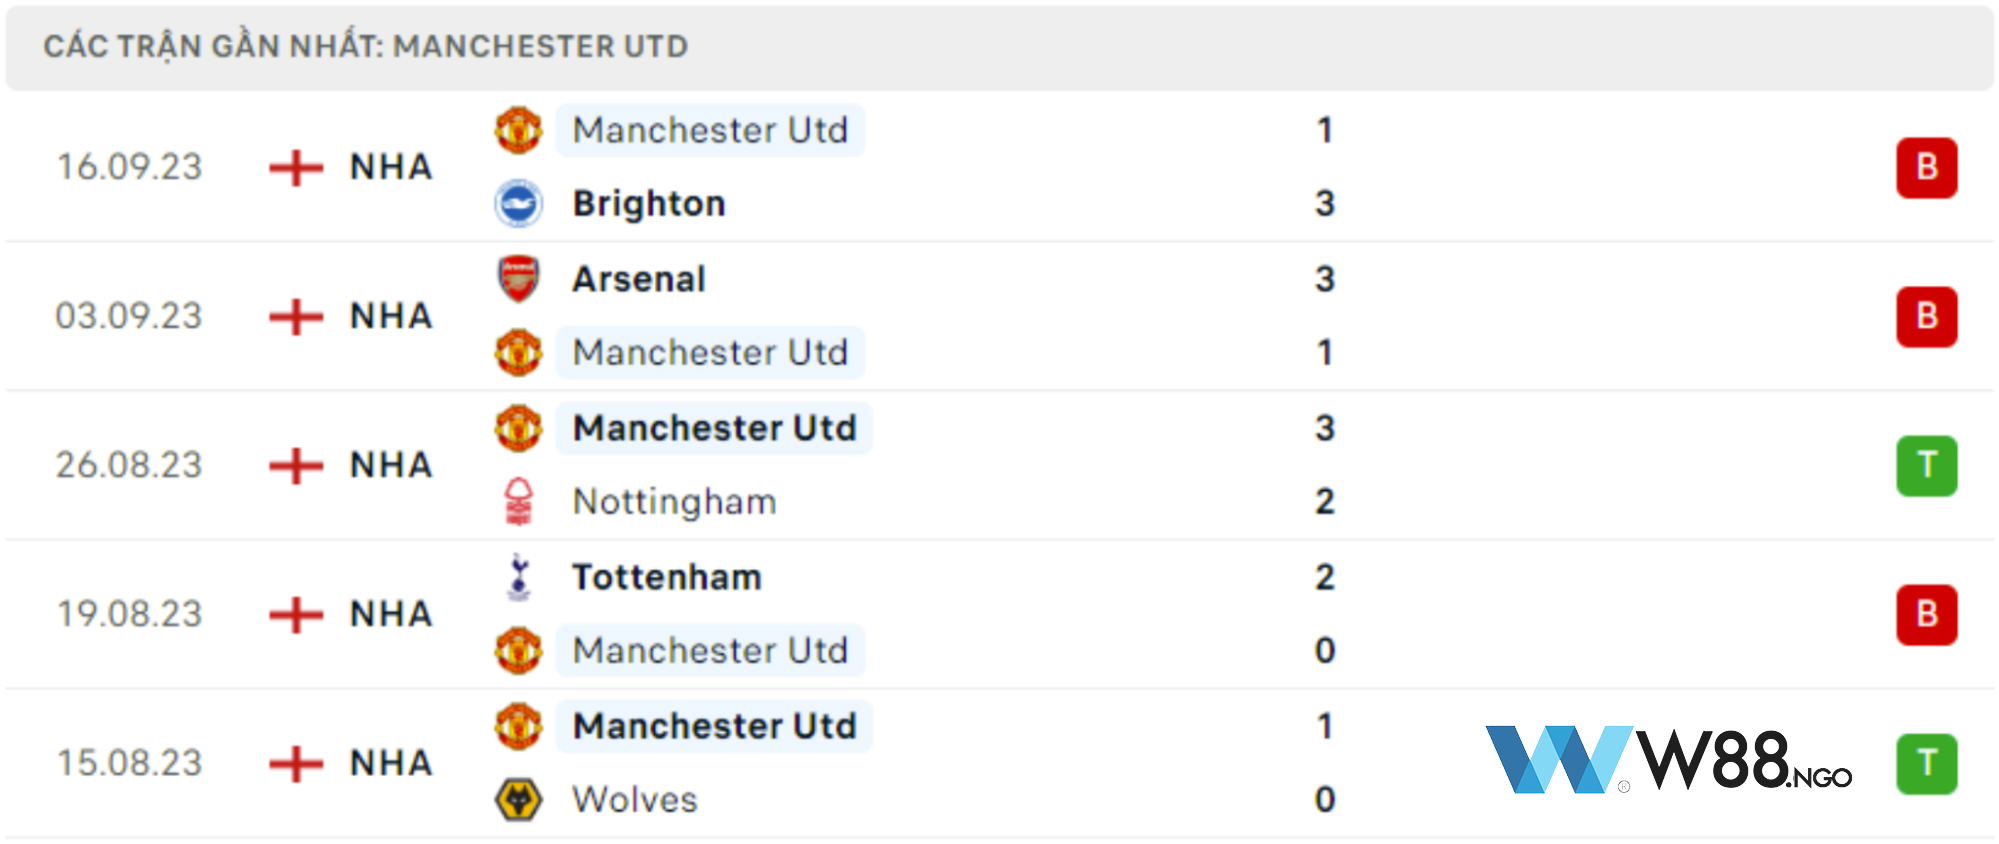Click the Nottingham Forest crest icon
The height and width of the screenshot is (844, 1999).
[519, 502]
